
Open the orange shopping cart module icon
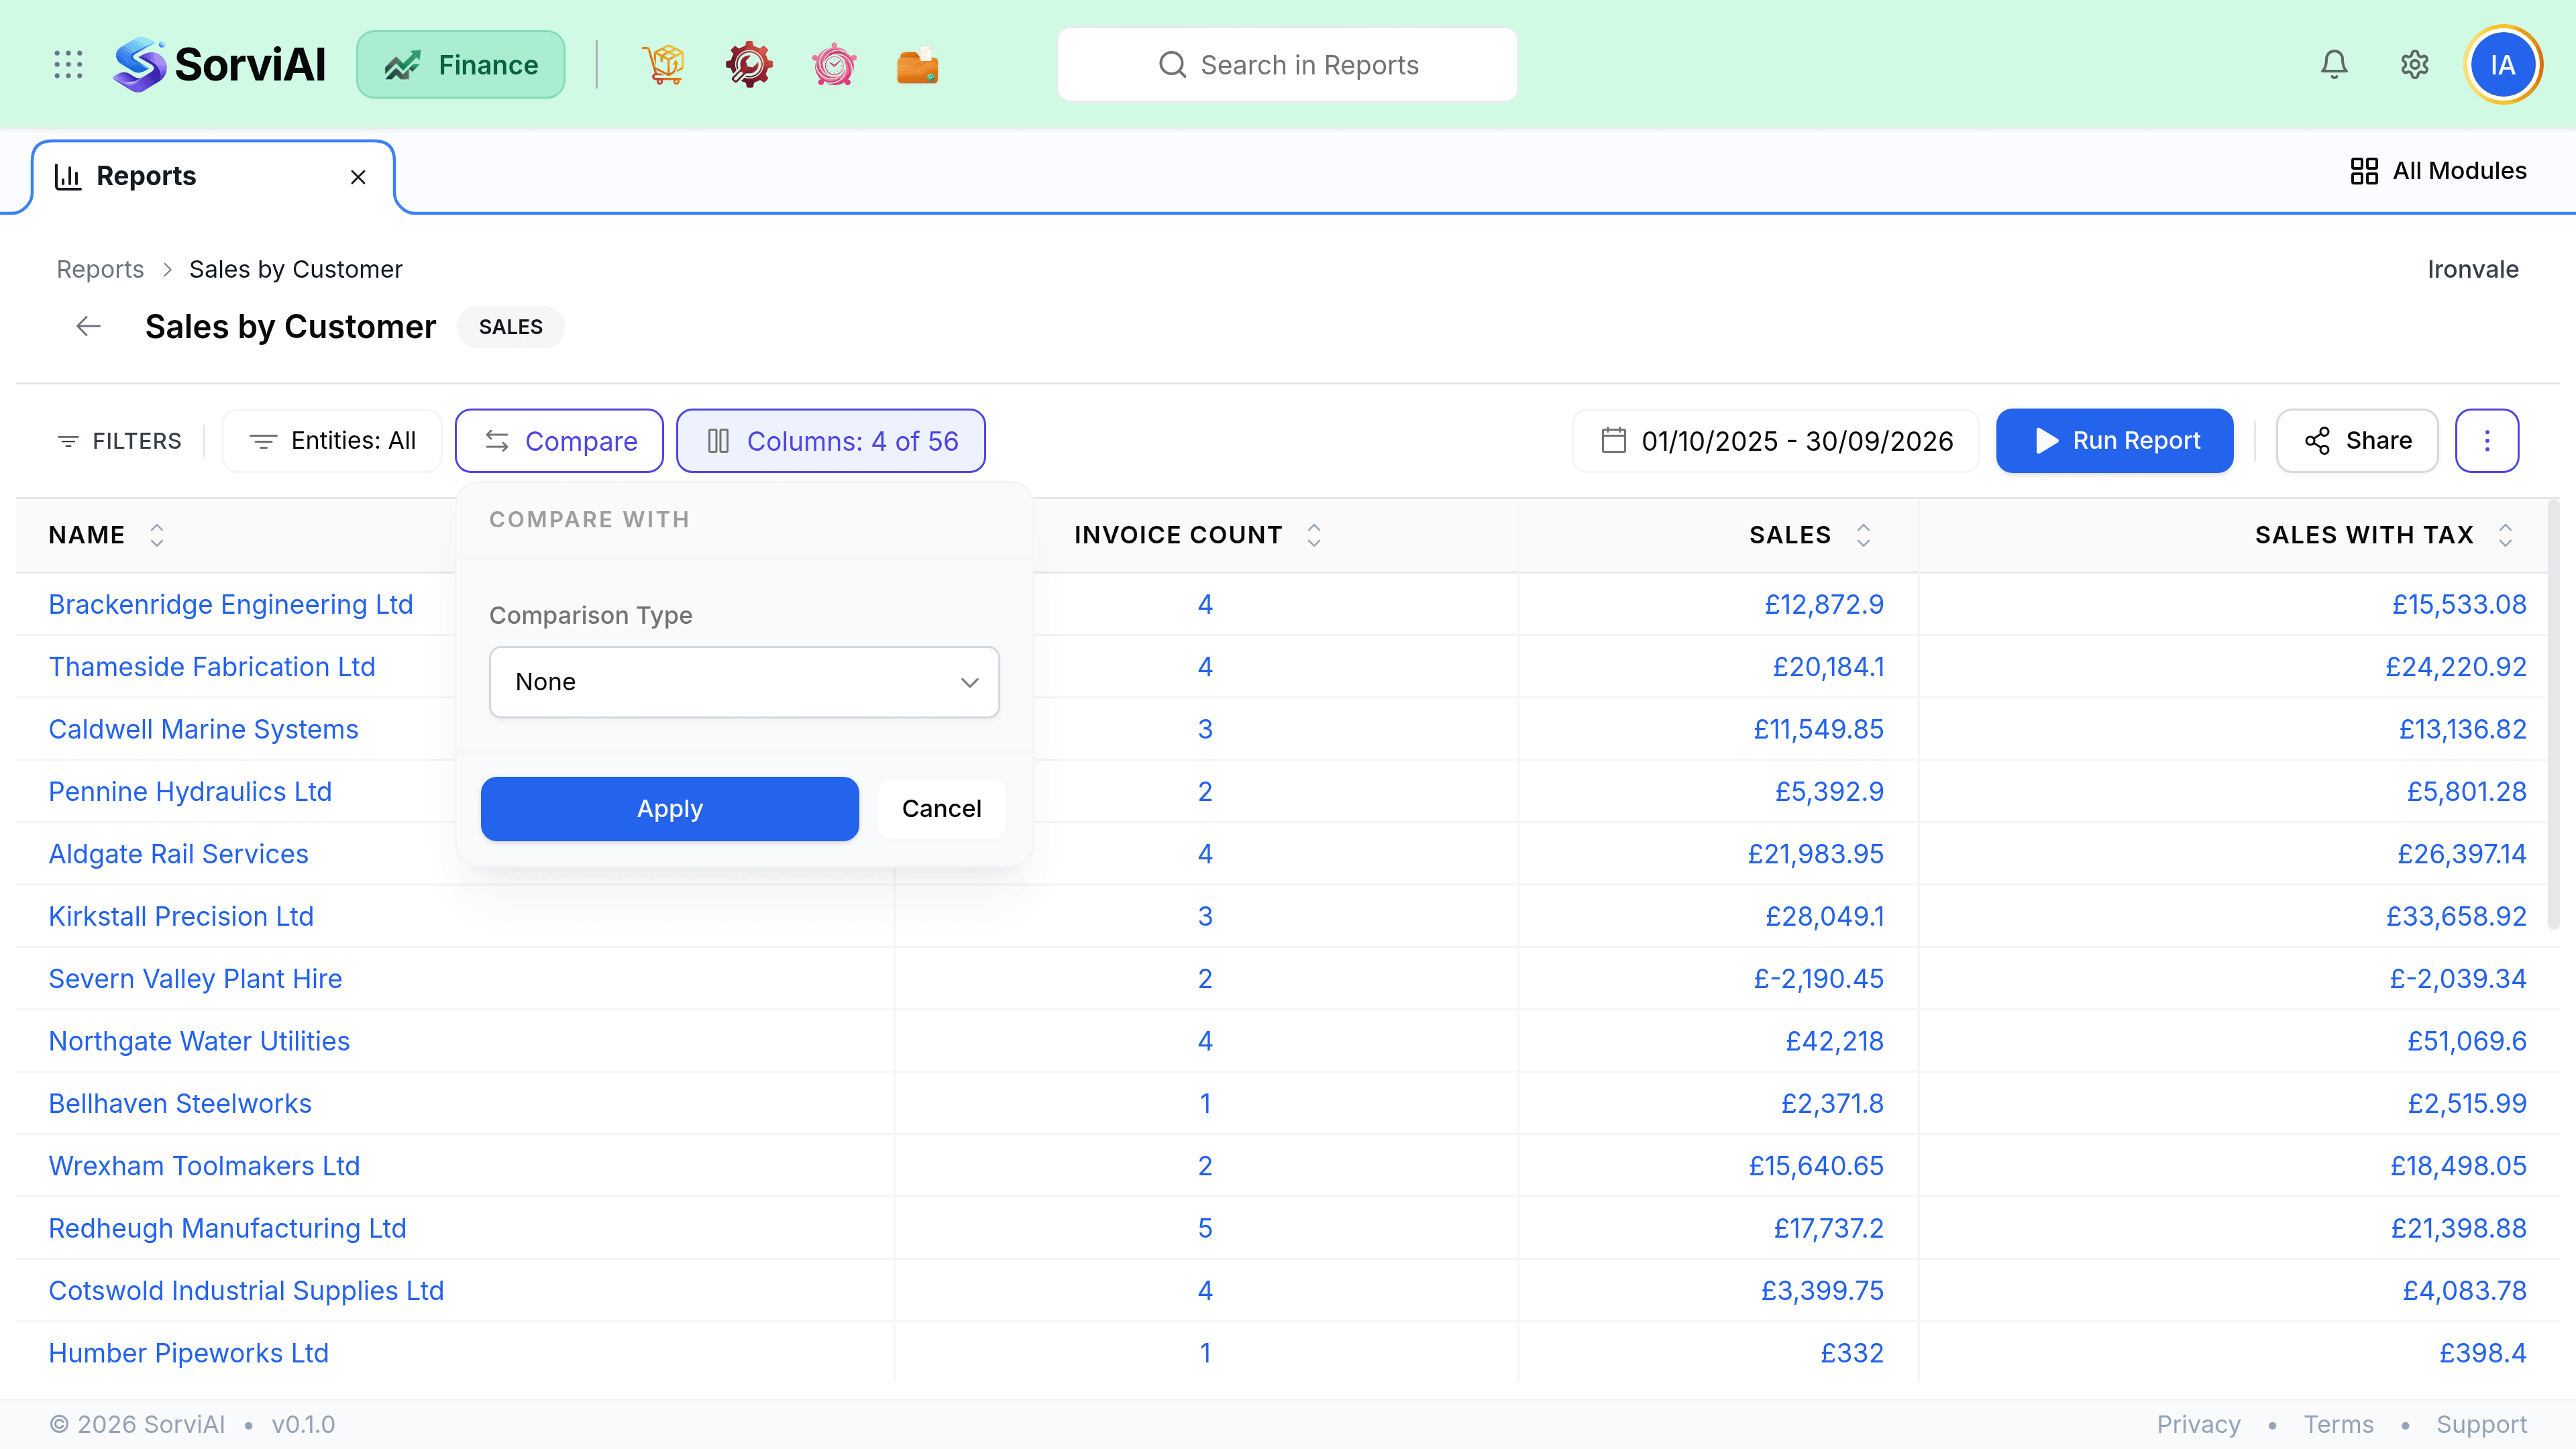pyautogui.click(x=664, y=65)
